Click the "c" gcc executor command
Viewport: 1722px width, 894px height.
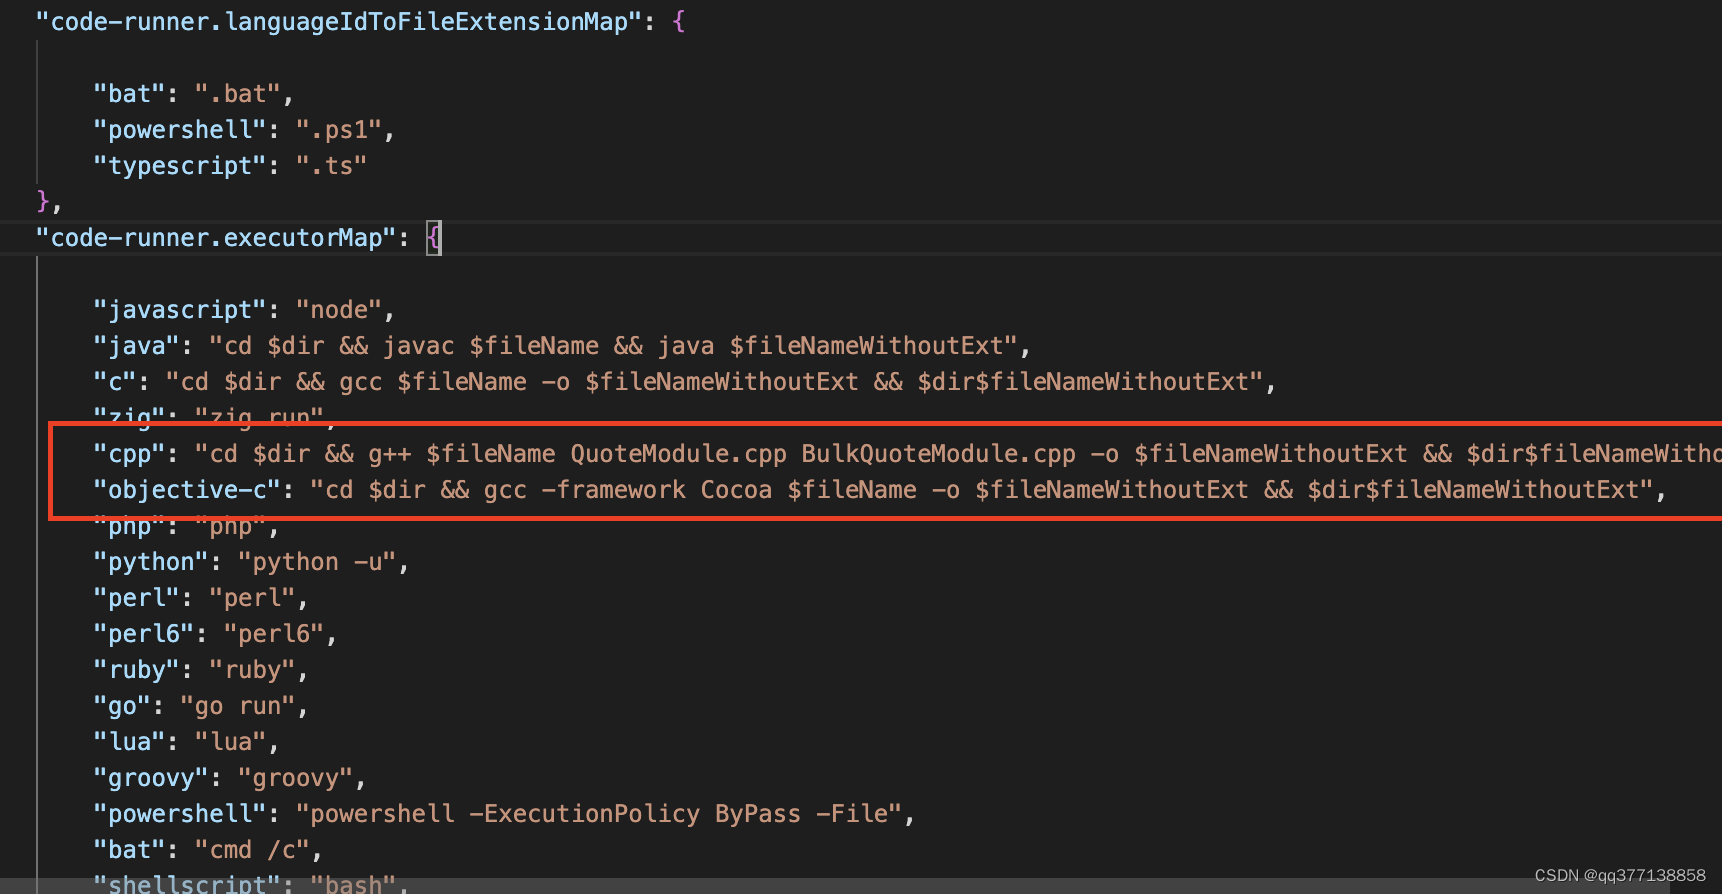coord(685,382)
